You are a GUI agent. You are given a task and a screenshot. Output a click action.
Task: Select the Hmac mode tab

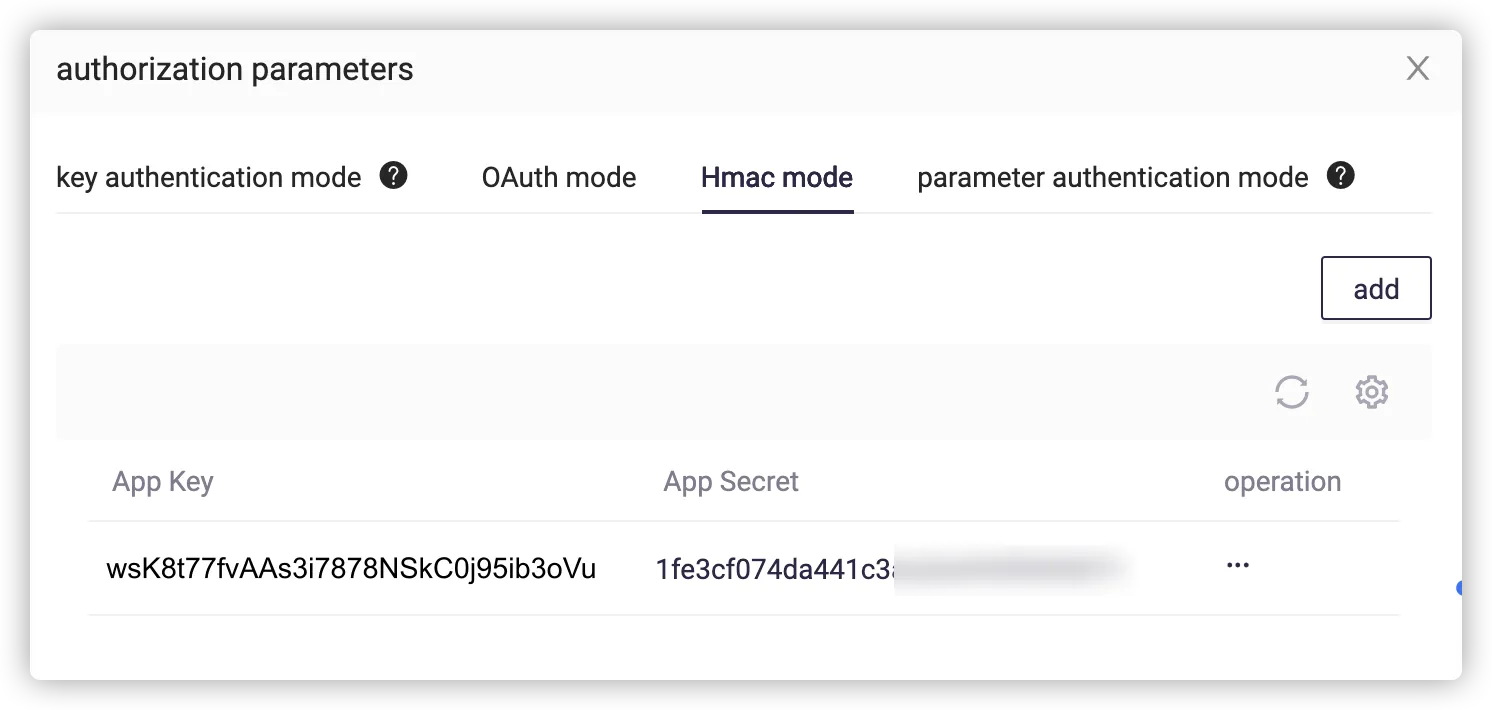[777, 178]
